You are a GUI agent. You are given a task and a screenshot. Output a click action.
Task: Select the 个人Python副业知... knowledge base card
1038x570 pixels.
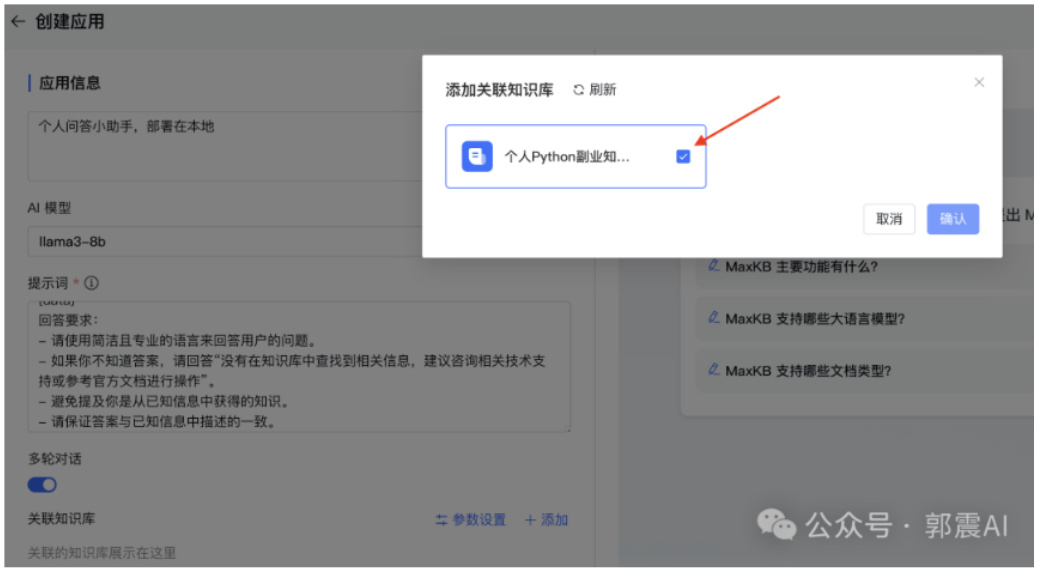coord(575,156)
